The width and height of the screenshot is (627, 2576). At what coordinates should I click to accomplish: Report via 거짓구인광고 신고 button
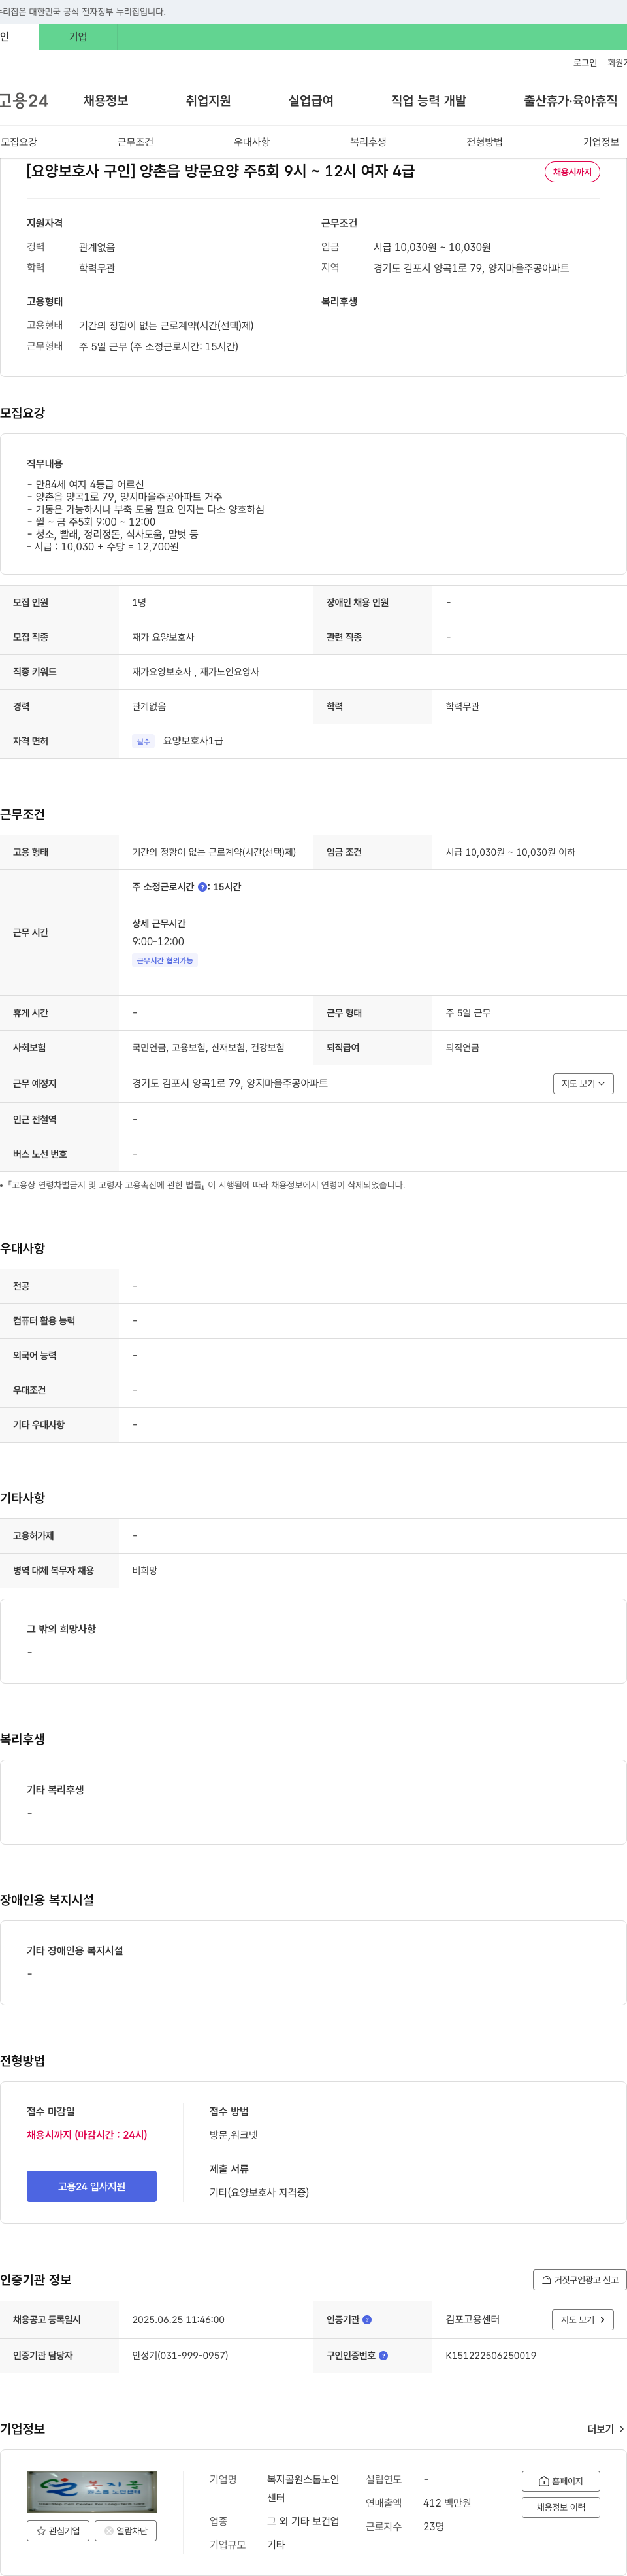click(x=580, y=2280)
